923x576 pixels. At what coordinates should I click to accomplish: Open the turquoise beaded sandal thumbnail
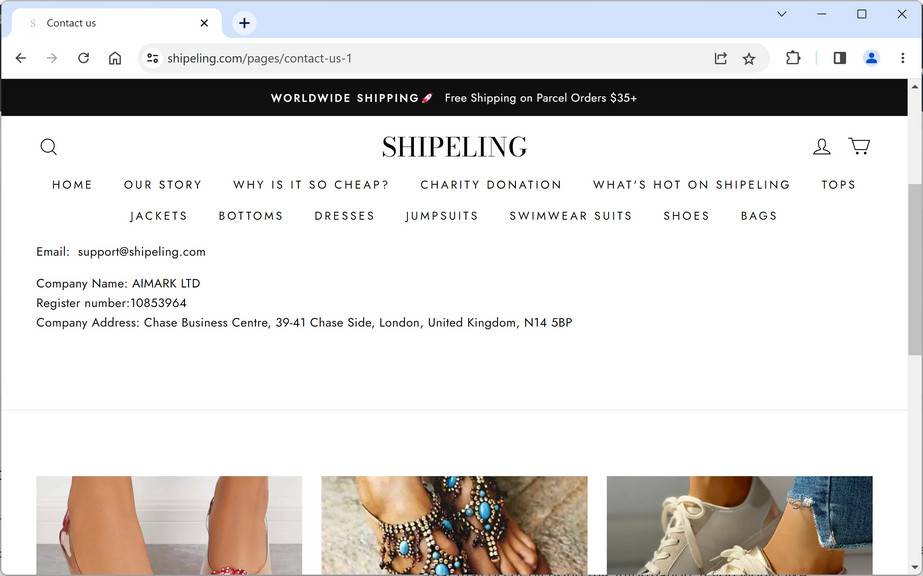(x=454, y=525)
